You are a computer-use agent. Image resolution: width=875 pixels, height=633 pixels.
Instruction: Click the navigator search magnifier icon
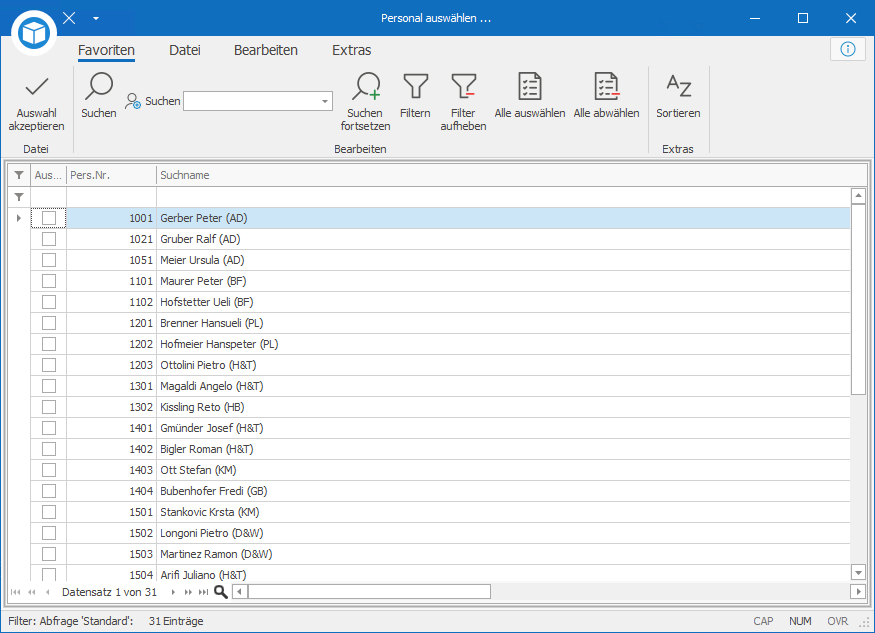tap(221, 592)
